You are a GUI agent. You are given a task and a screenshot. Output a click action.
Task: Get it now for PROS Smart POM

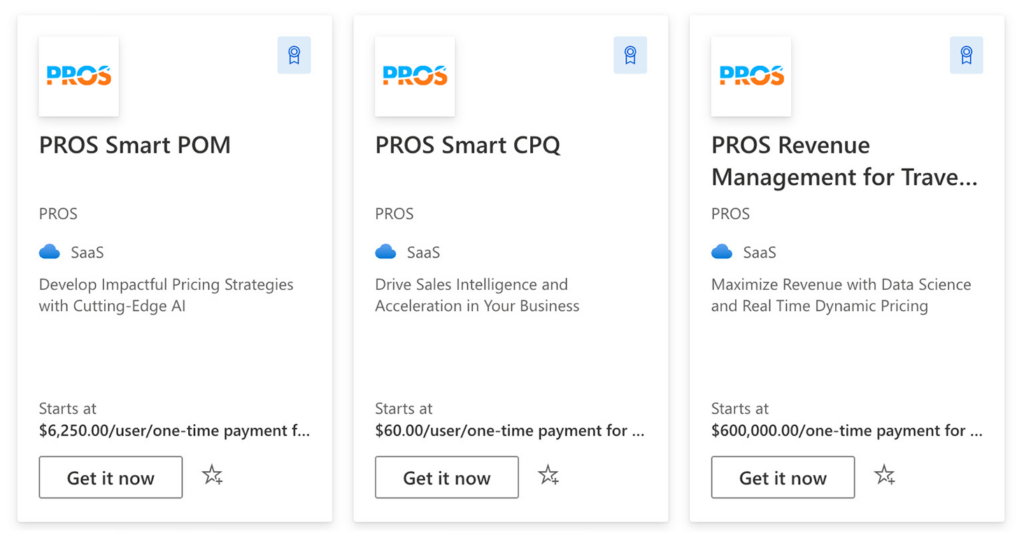click(x=110, y=478)
